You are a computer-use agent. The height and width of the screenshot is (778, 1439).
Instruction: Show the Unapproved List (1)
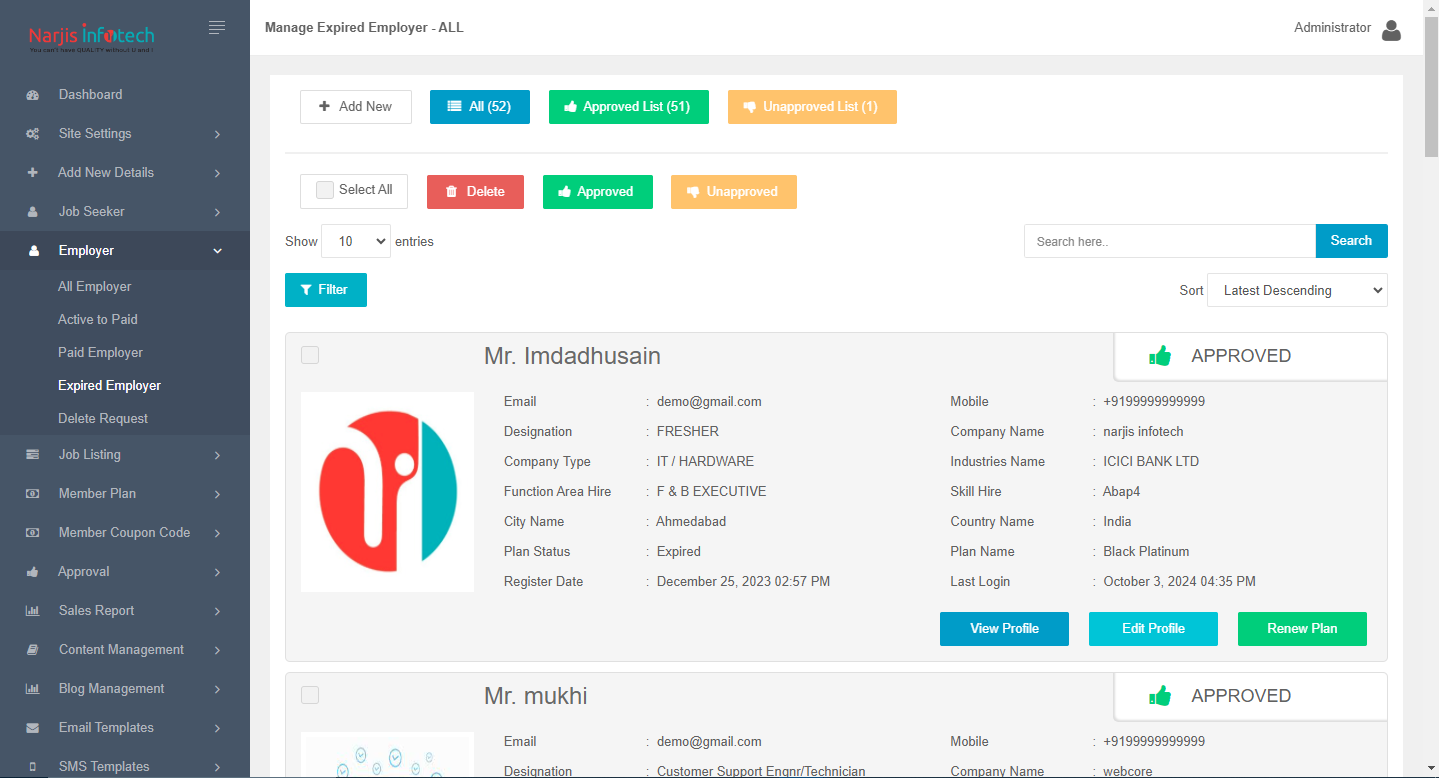click(x=812, y=107)
